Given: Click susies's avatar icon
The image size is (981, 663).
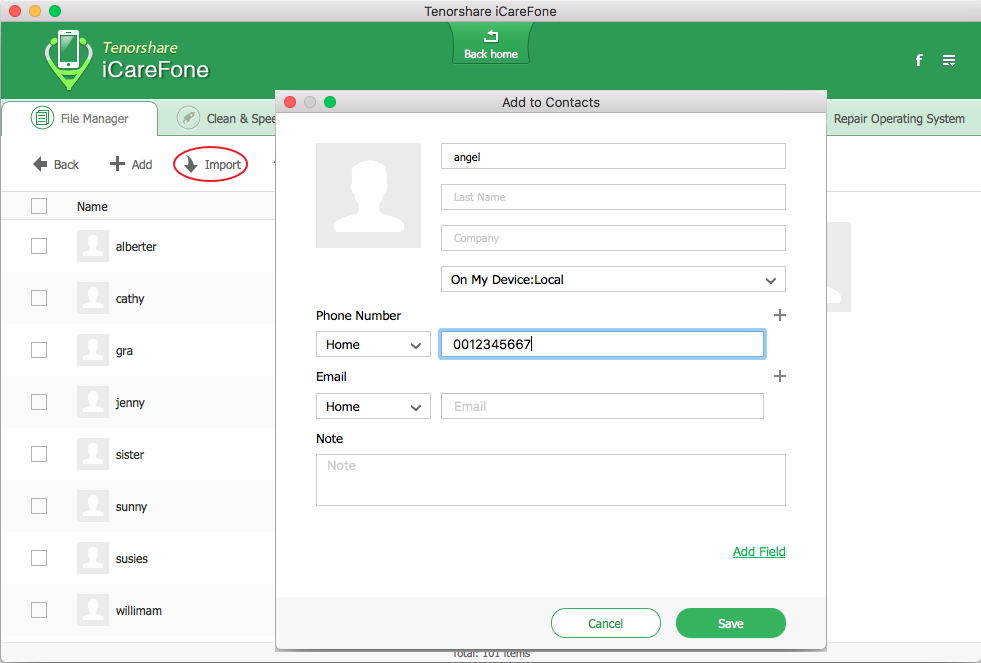Looking at the screenshot, I should [x=93, y=557].
